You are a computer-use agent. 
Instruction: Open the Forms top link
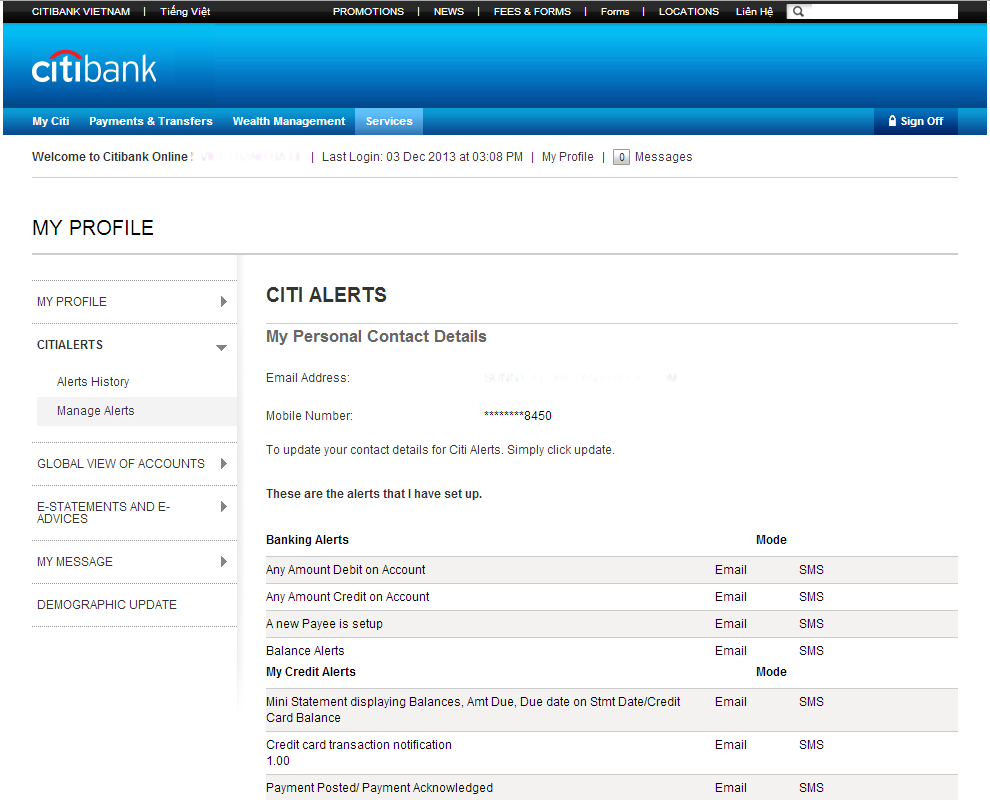coord(615,11)
